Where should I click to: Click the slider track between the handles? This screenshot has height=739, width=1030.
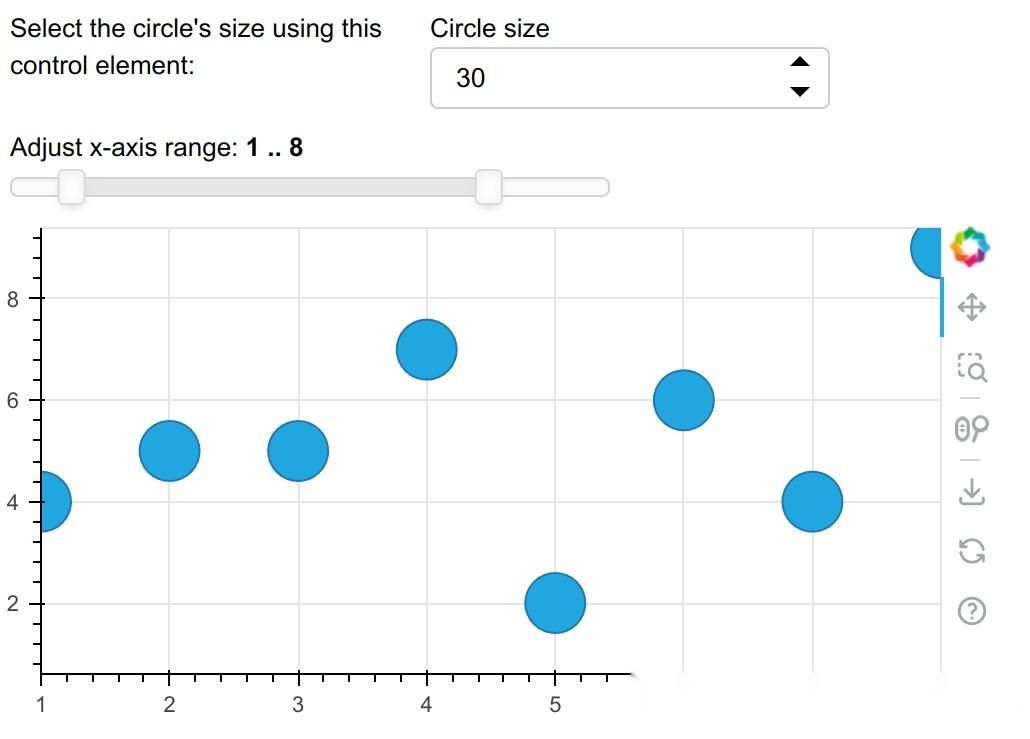pos(280,187)
